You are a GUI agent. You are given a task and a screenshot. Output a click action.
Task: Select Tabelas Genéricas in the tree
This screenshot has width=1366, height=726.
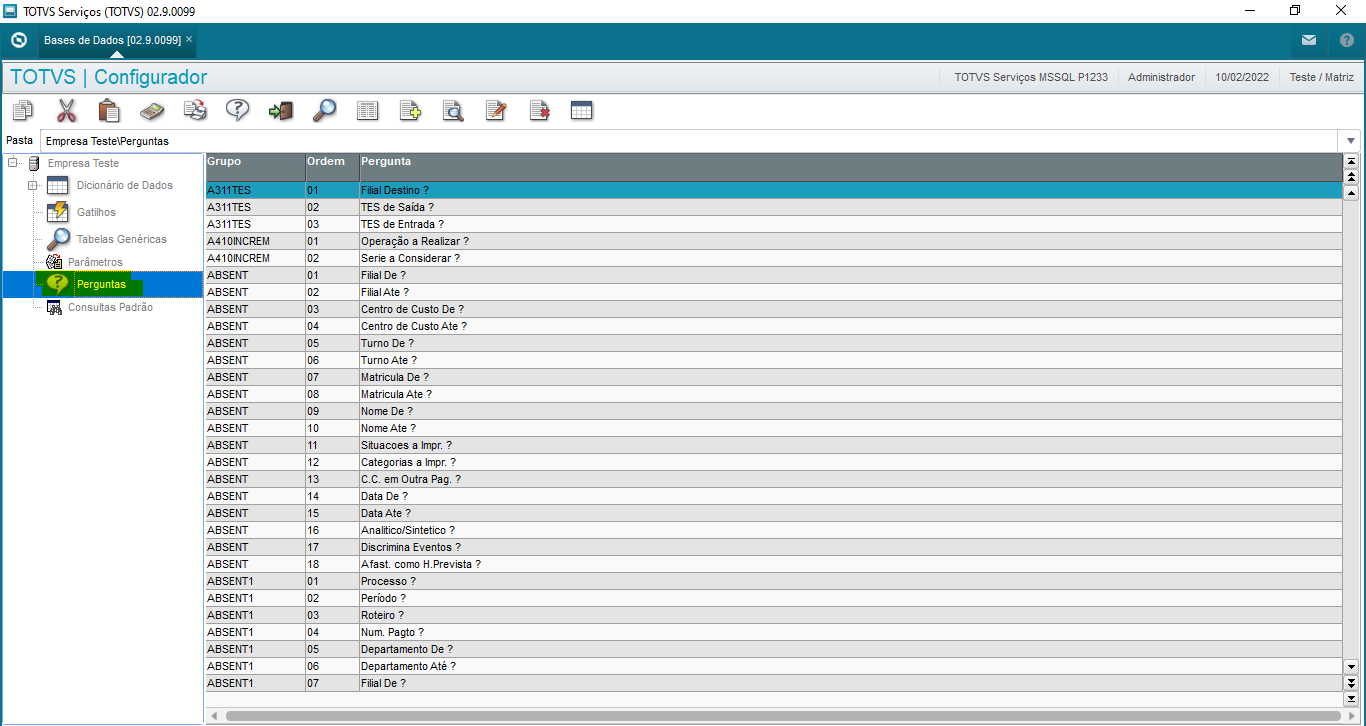point(122,239)
